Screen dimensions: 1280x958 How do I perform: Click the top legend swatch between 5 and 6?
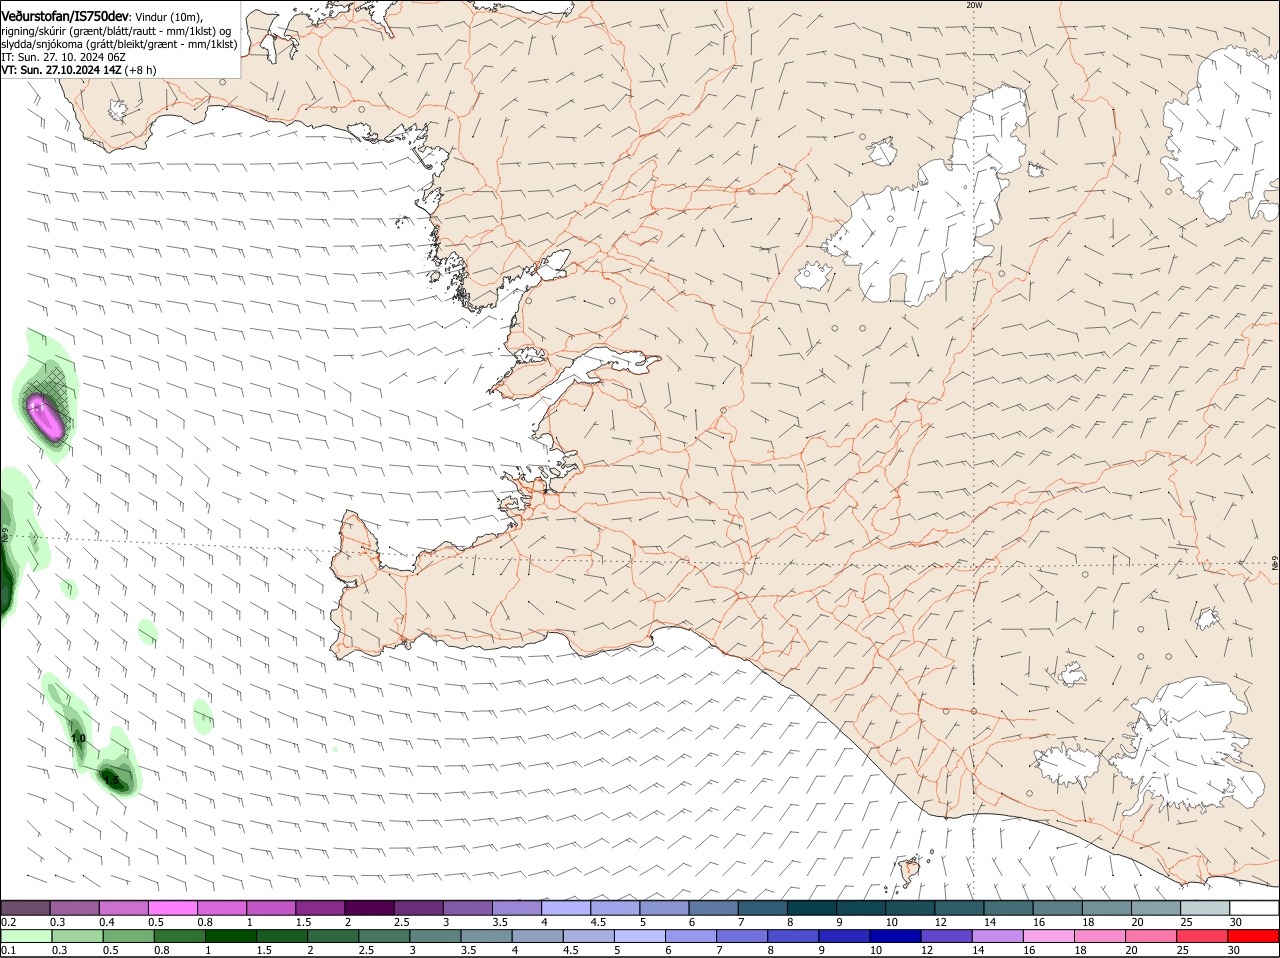(665, 907)
